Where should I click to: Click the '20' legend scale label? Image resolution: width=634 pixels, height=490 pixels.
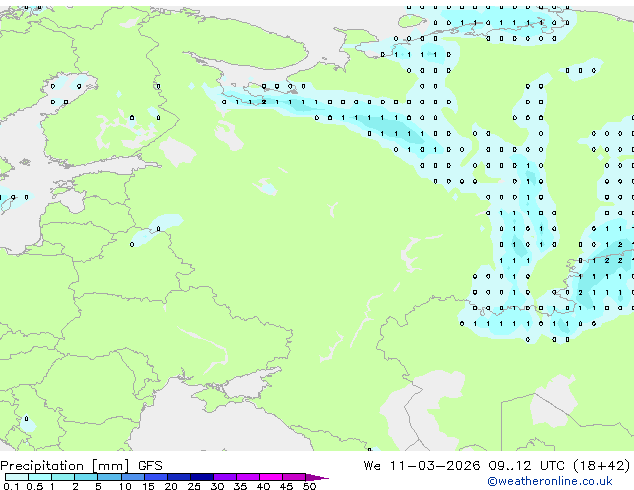(171, 486)
